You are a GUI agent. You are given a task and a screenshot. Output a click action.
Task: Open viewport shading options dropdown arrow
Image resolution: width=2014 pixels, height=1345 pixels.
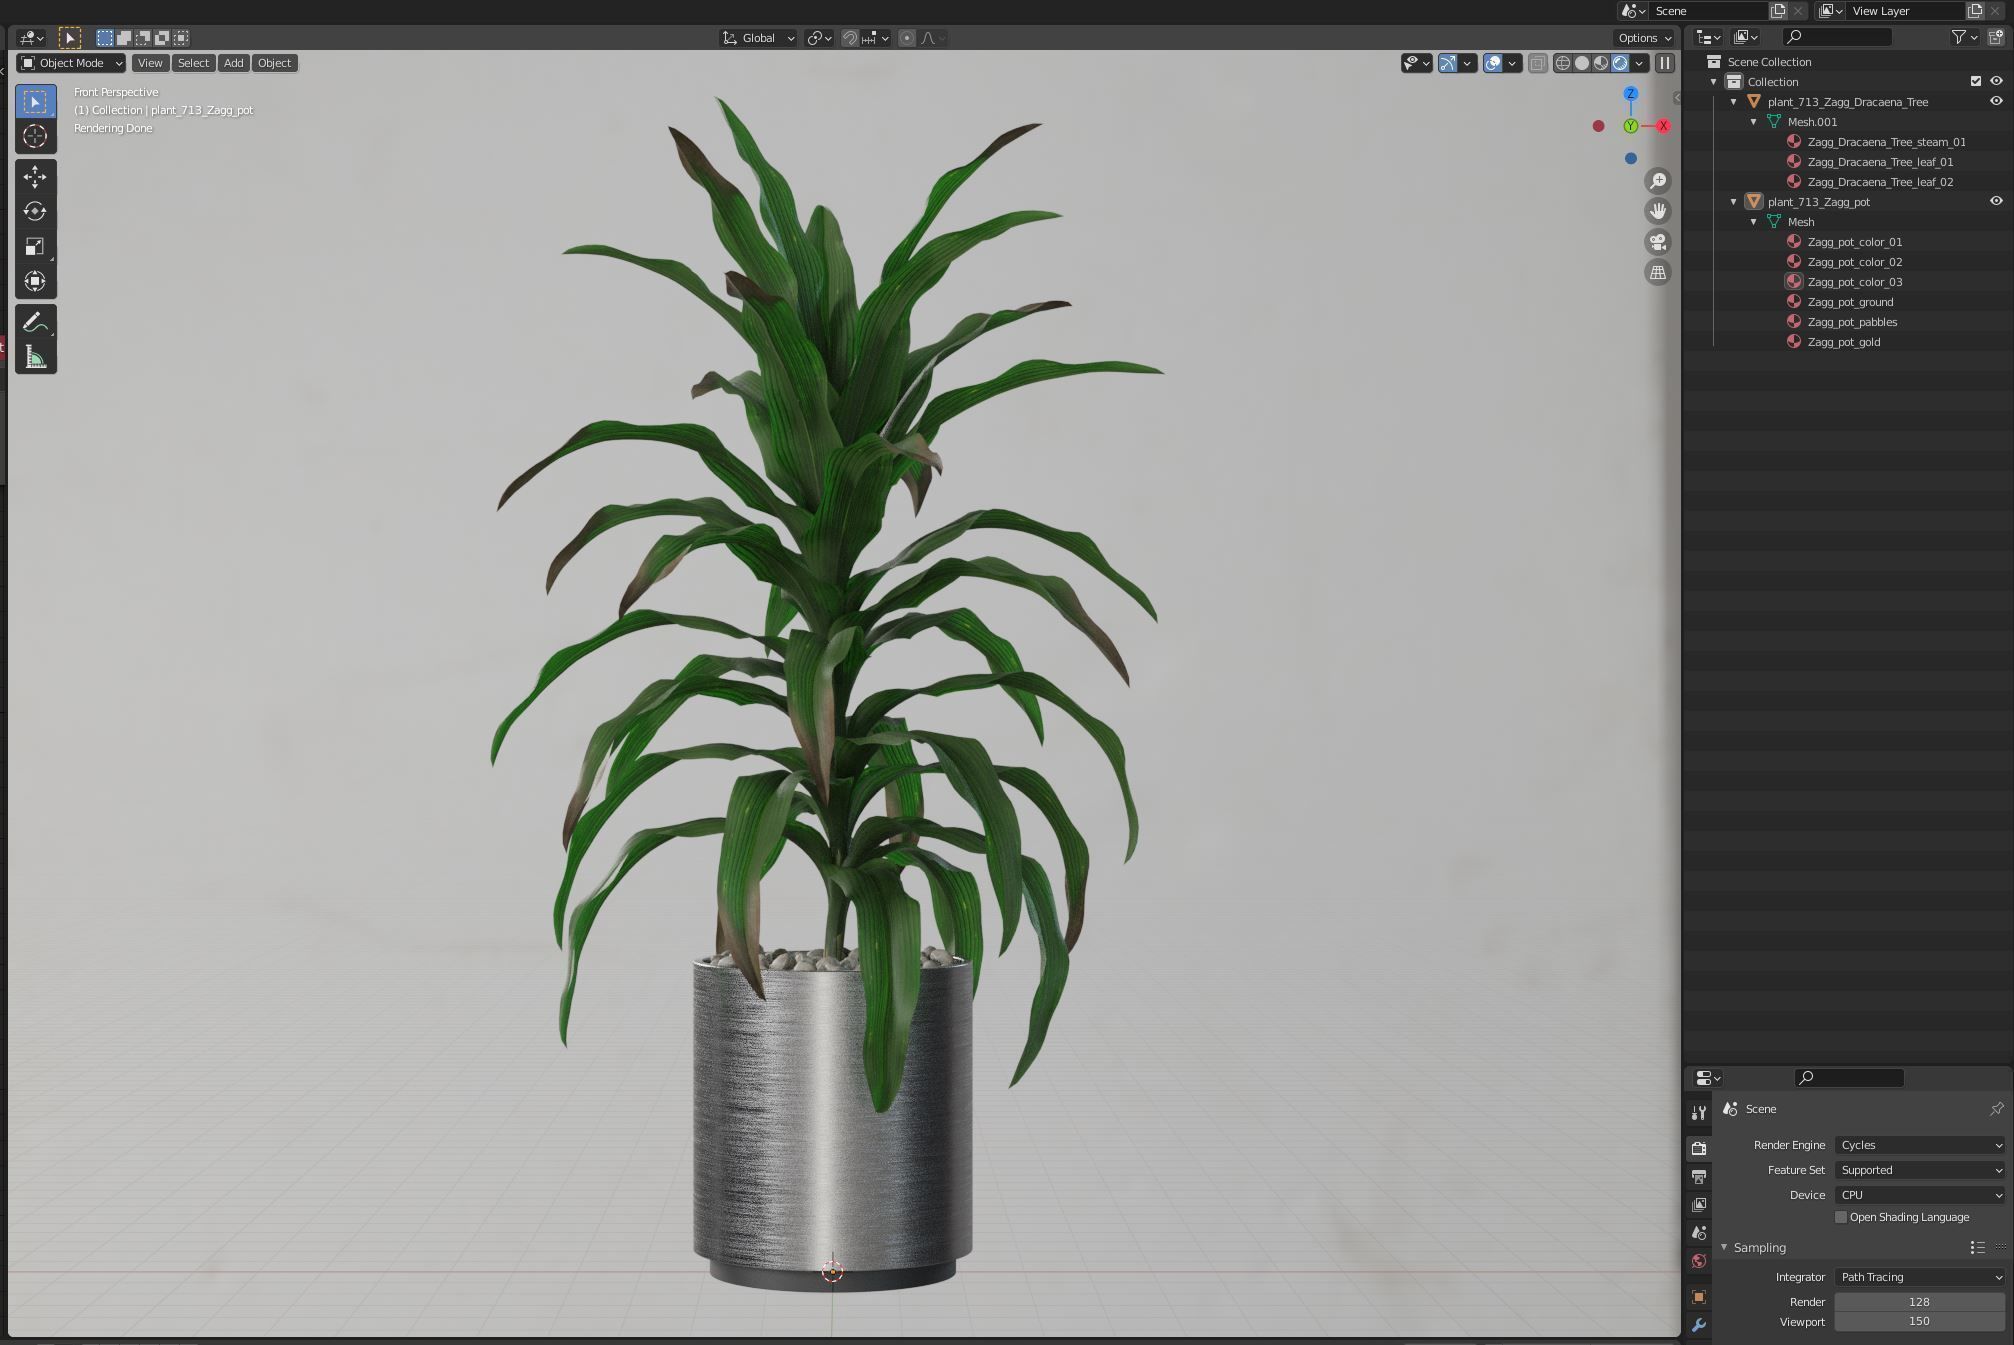pyautogui.click(x=1639, y=63)
